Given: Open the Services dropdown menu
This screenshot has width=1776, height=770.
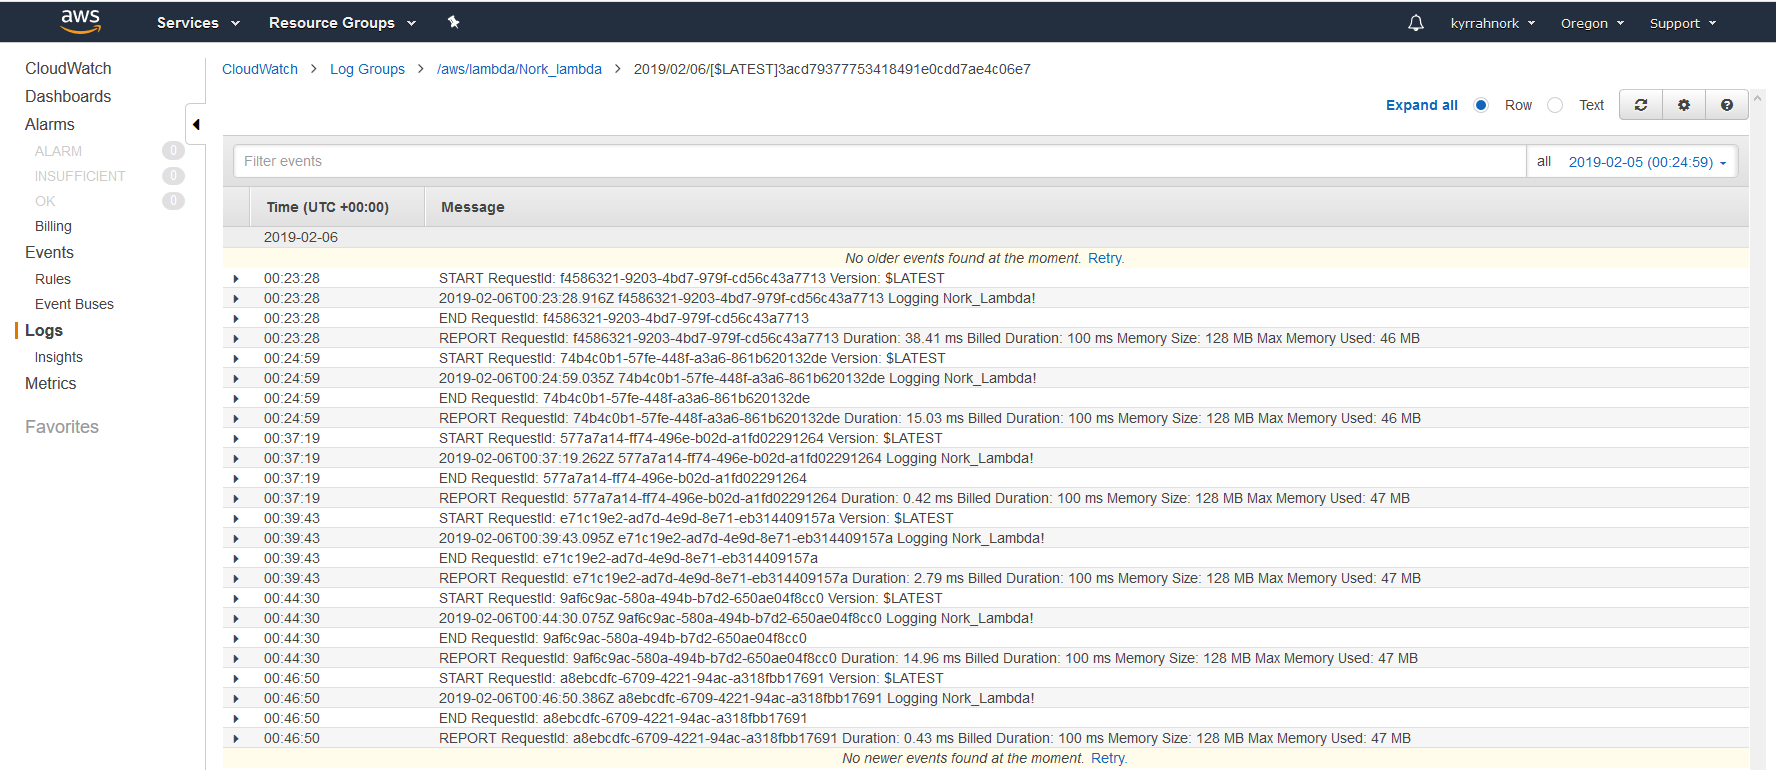Looking at the screenshot, I should (198, 22).
